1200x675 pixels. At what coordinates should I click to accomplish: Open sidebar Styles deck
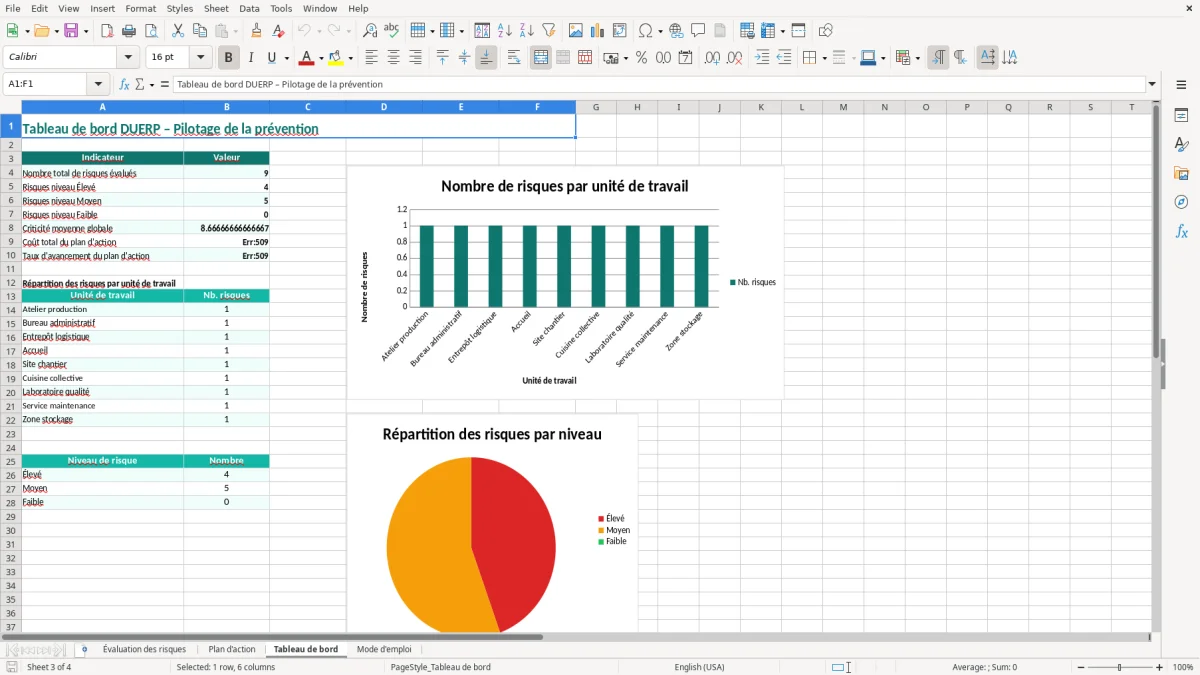pyautogui.click(x=1181, y=144)
